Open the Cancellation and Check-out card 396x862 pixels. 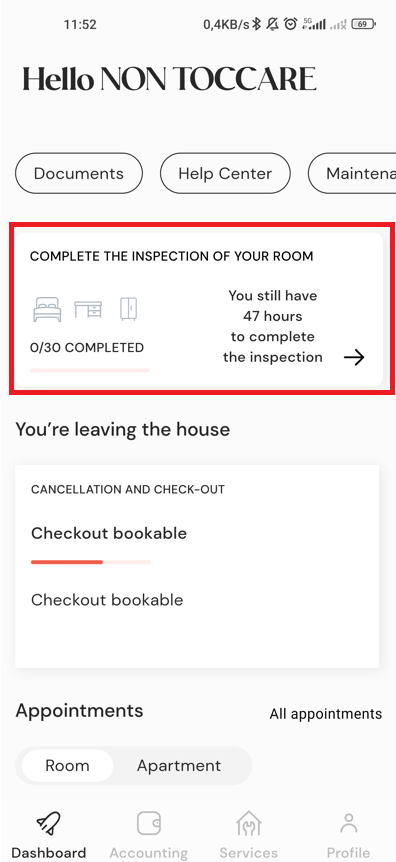point(197,566)
